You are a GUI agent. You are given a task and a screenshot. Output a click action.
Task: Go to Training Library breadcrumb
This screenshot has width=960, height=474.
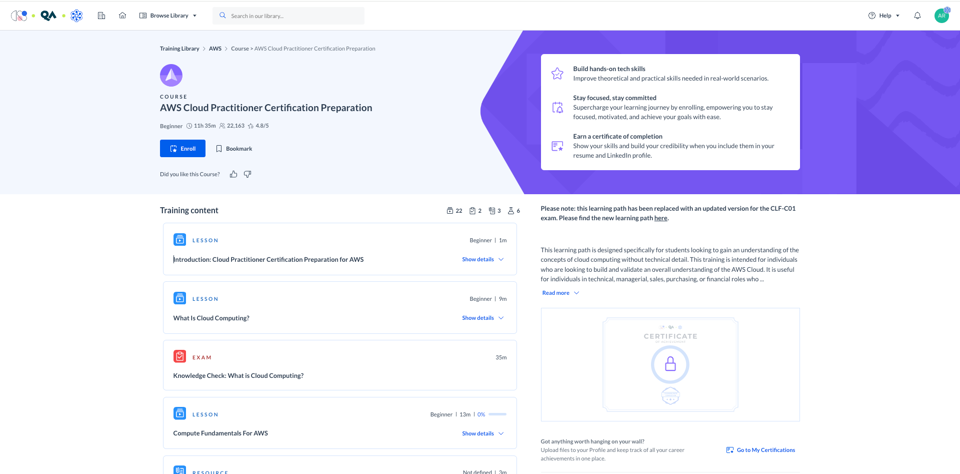pos(179,48)
